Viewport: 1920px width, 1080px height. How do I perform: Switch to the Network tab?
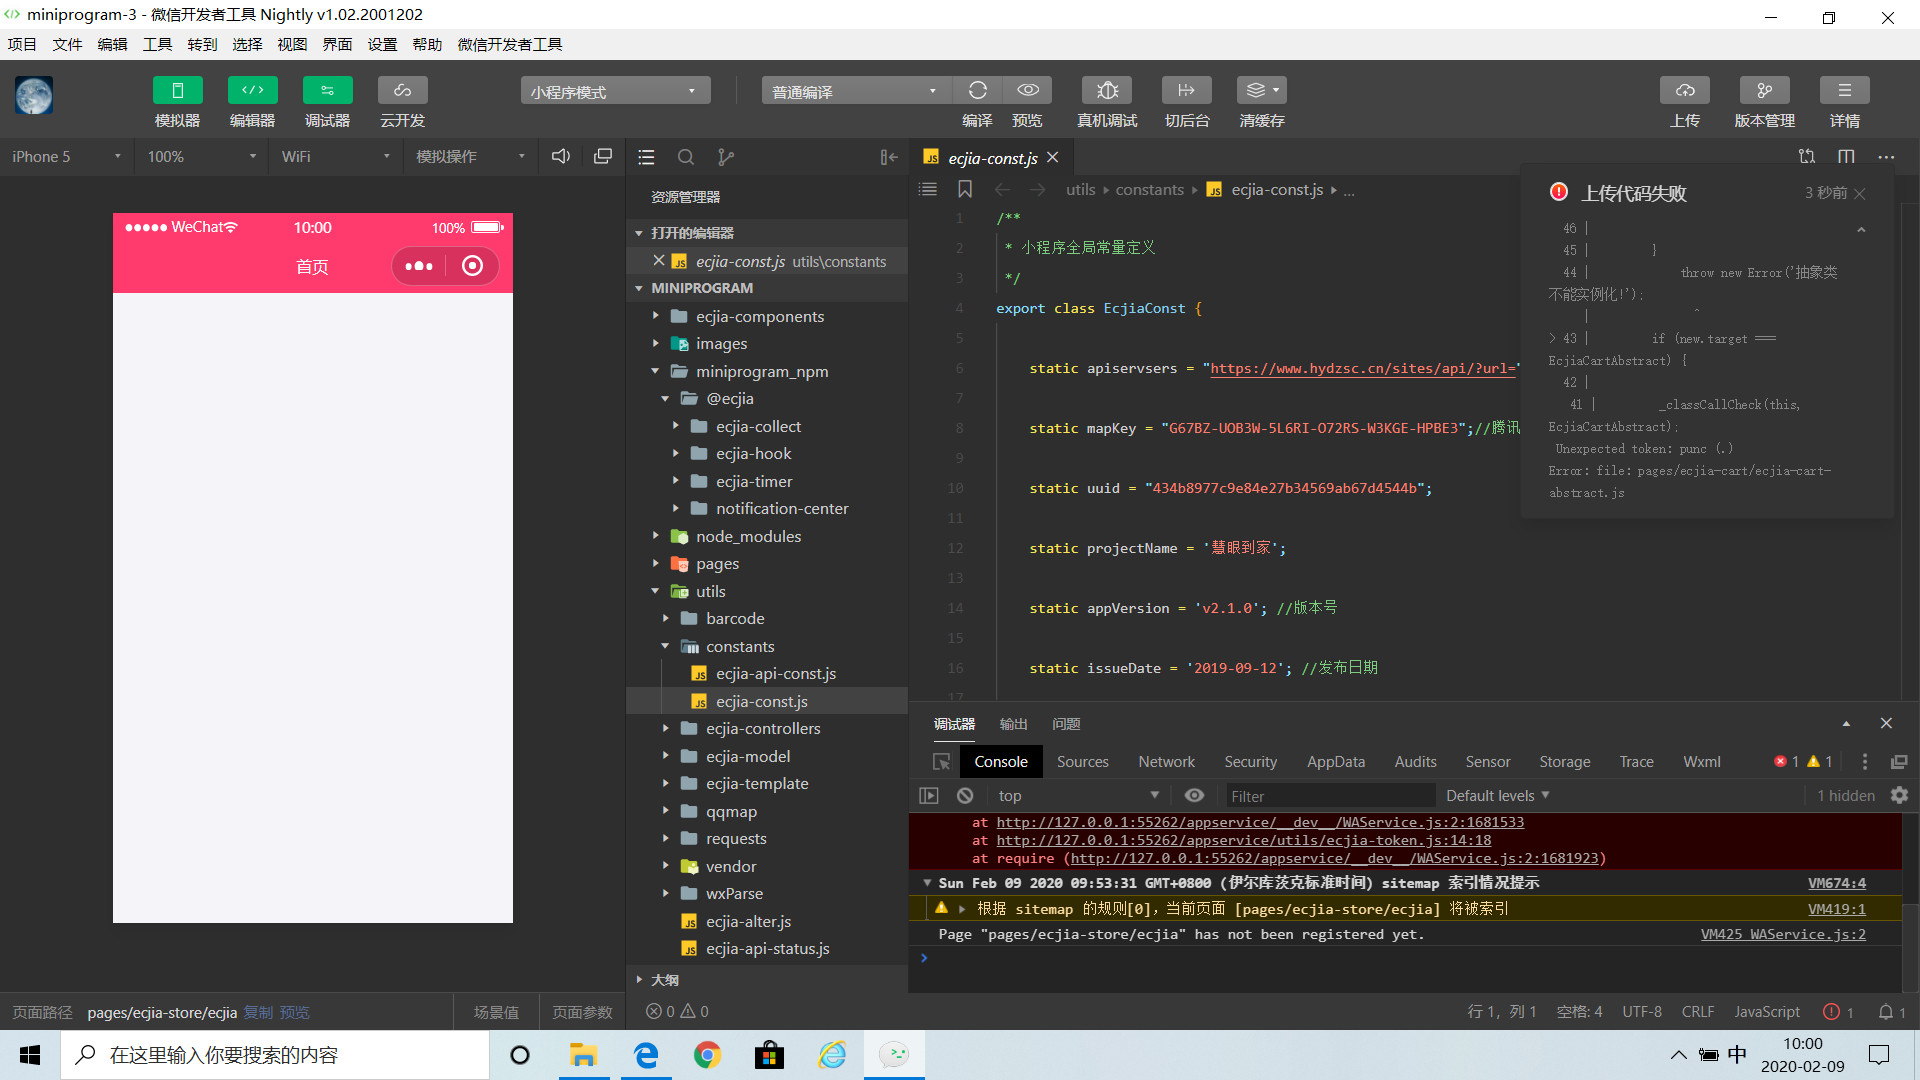(1166, 762)
